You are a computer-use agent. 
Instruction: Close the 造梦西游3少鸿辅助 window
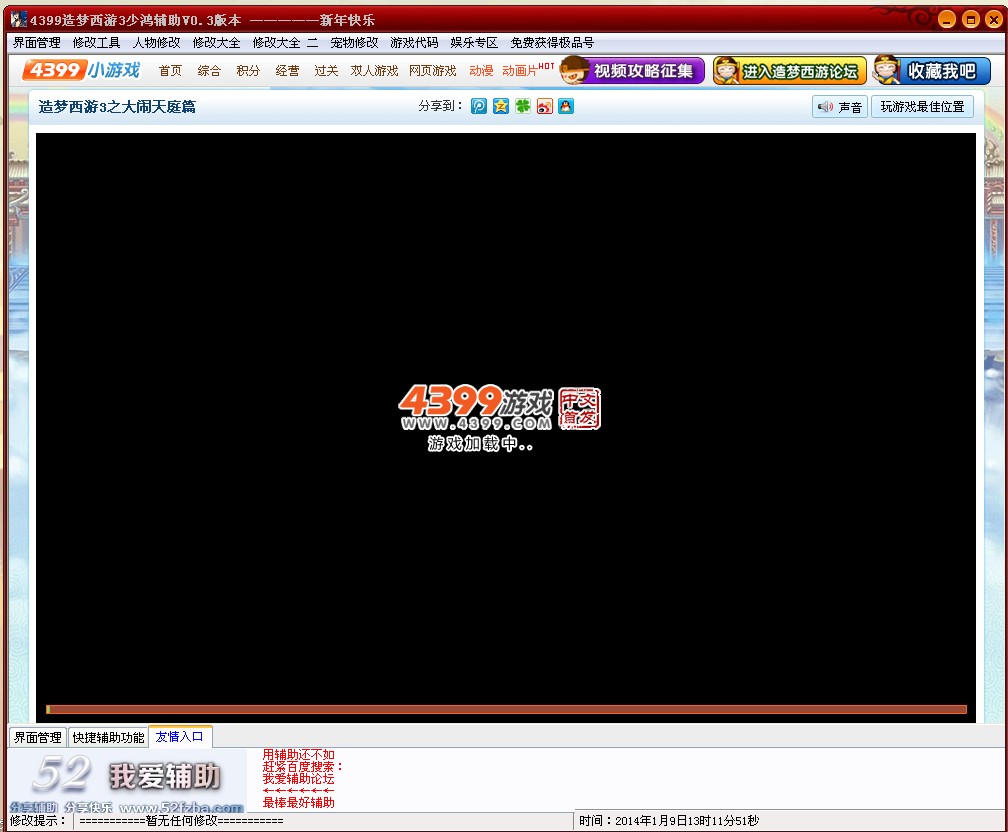click(x=994, y=20)
